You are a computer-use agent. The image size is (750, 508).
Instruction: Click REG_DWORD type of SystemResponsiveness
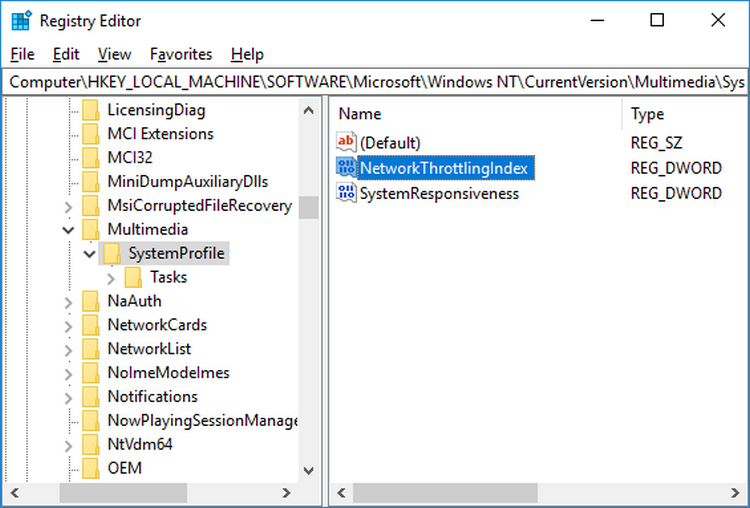tap(676, 193)
